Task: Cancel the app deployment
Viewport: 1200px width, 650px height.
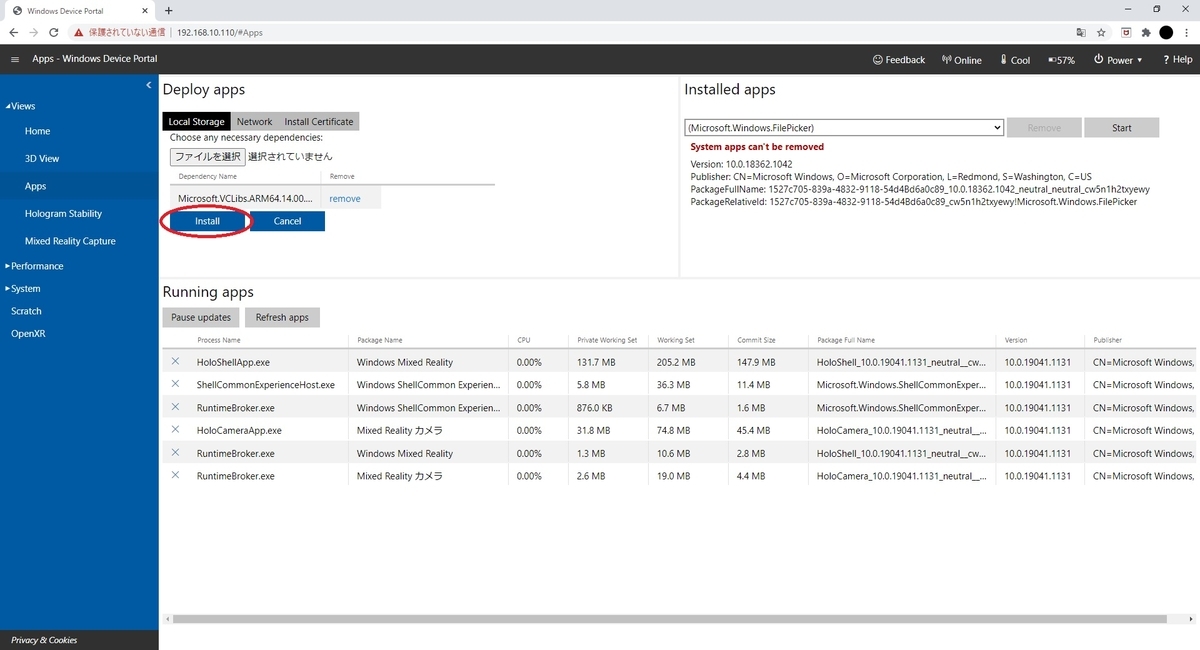Action: [x=287, y=221]
